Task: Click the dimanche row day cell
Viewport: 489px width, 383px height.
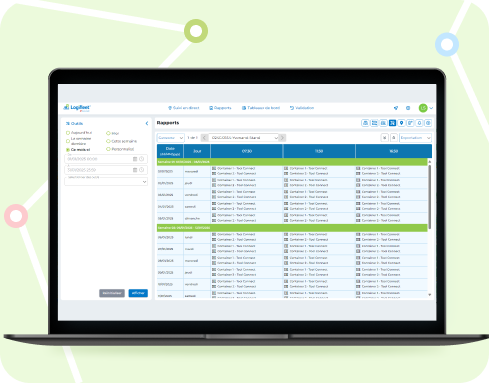Action: tap(197, 218)
